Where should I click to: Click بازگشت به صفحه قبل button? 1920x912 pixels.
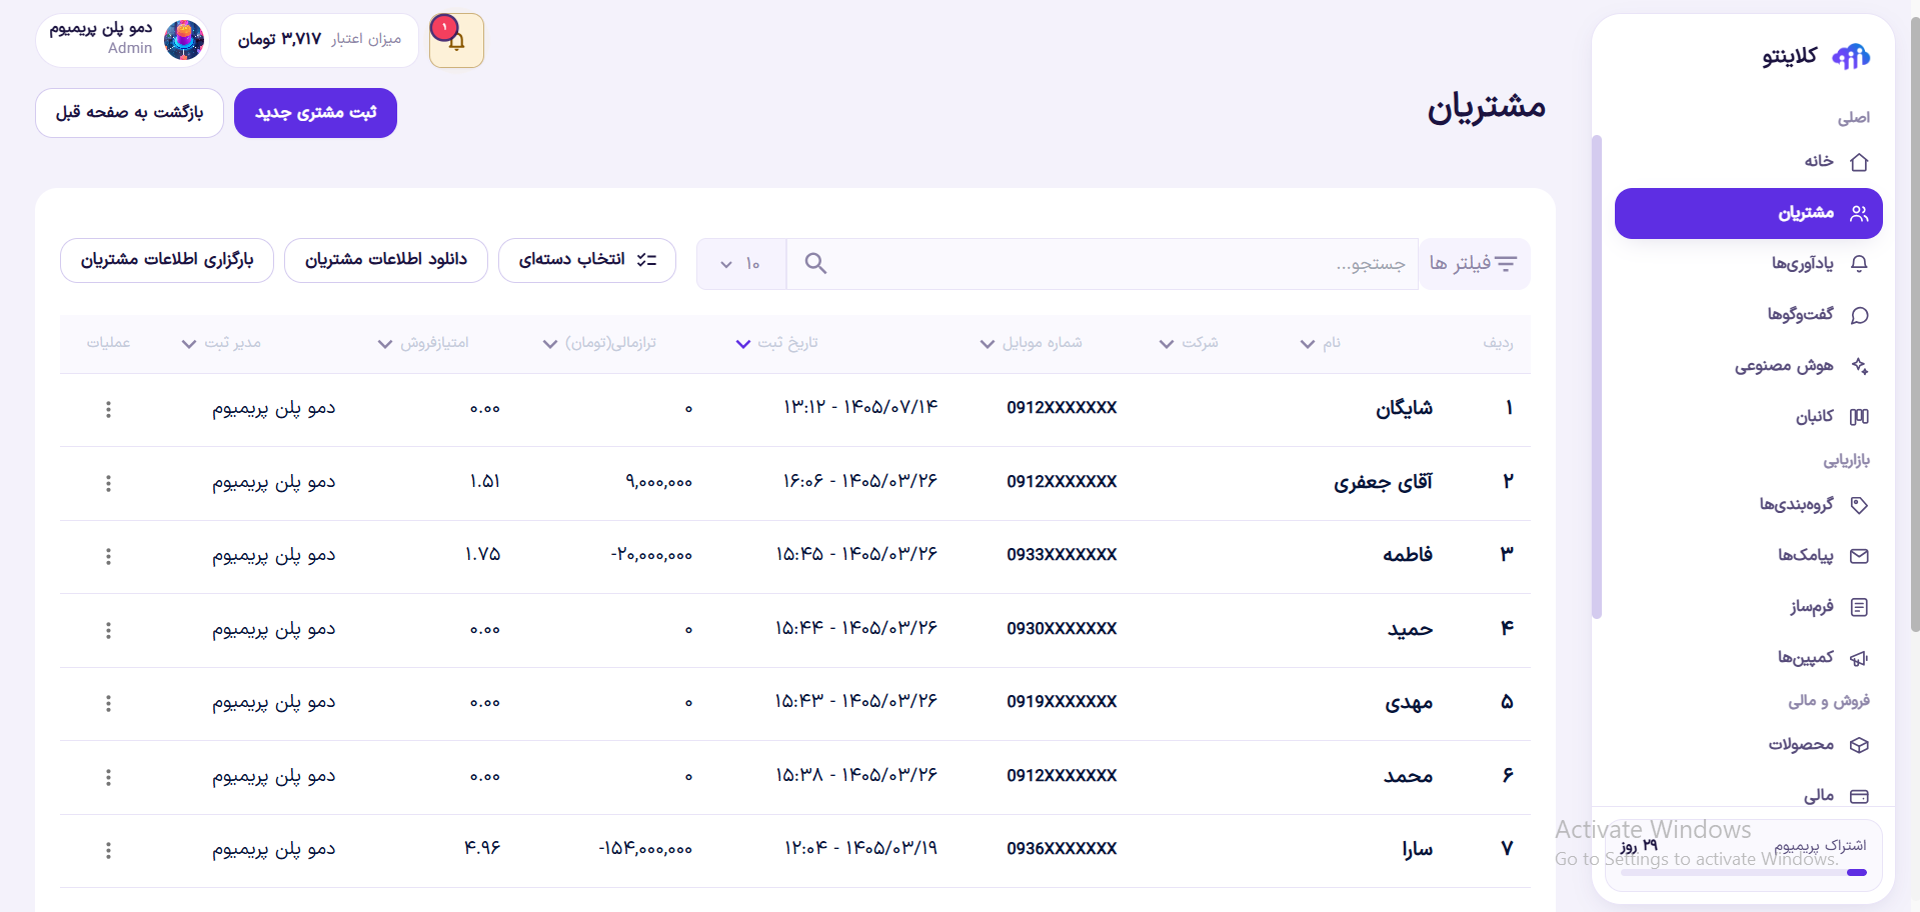[129, 113]
